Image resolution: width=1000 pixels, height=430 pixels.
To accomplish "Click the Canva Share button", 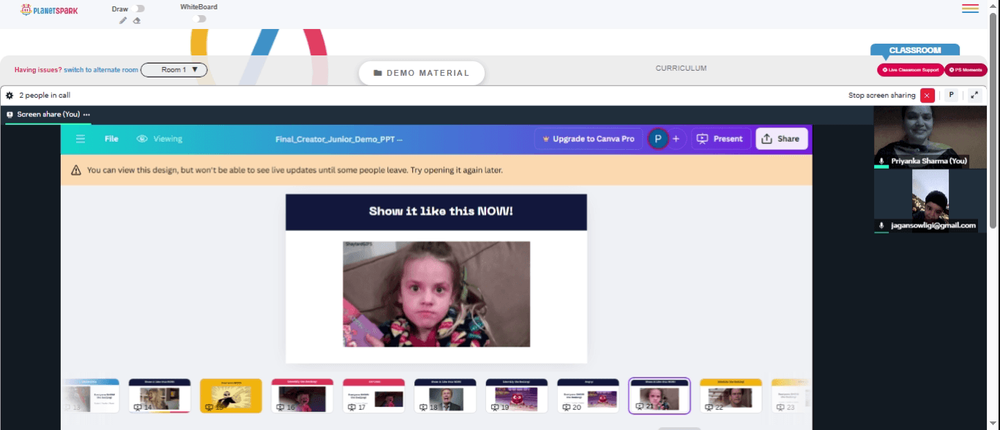I will 781,138.
